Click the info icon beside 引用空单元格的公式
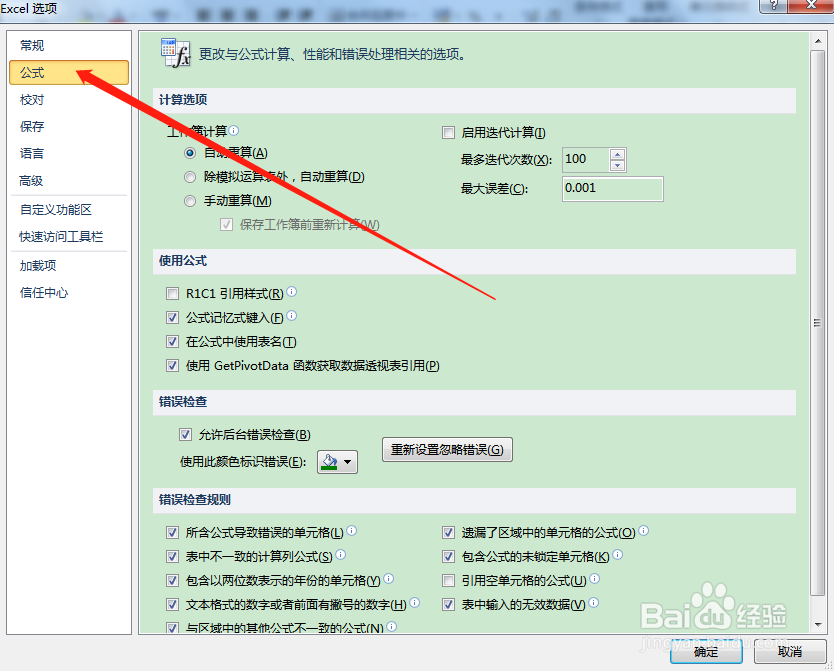Screen dimensions: 834x671 594,580
